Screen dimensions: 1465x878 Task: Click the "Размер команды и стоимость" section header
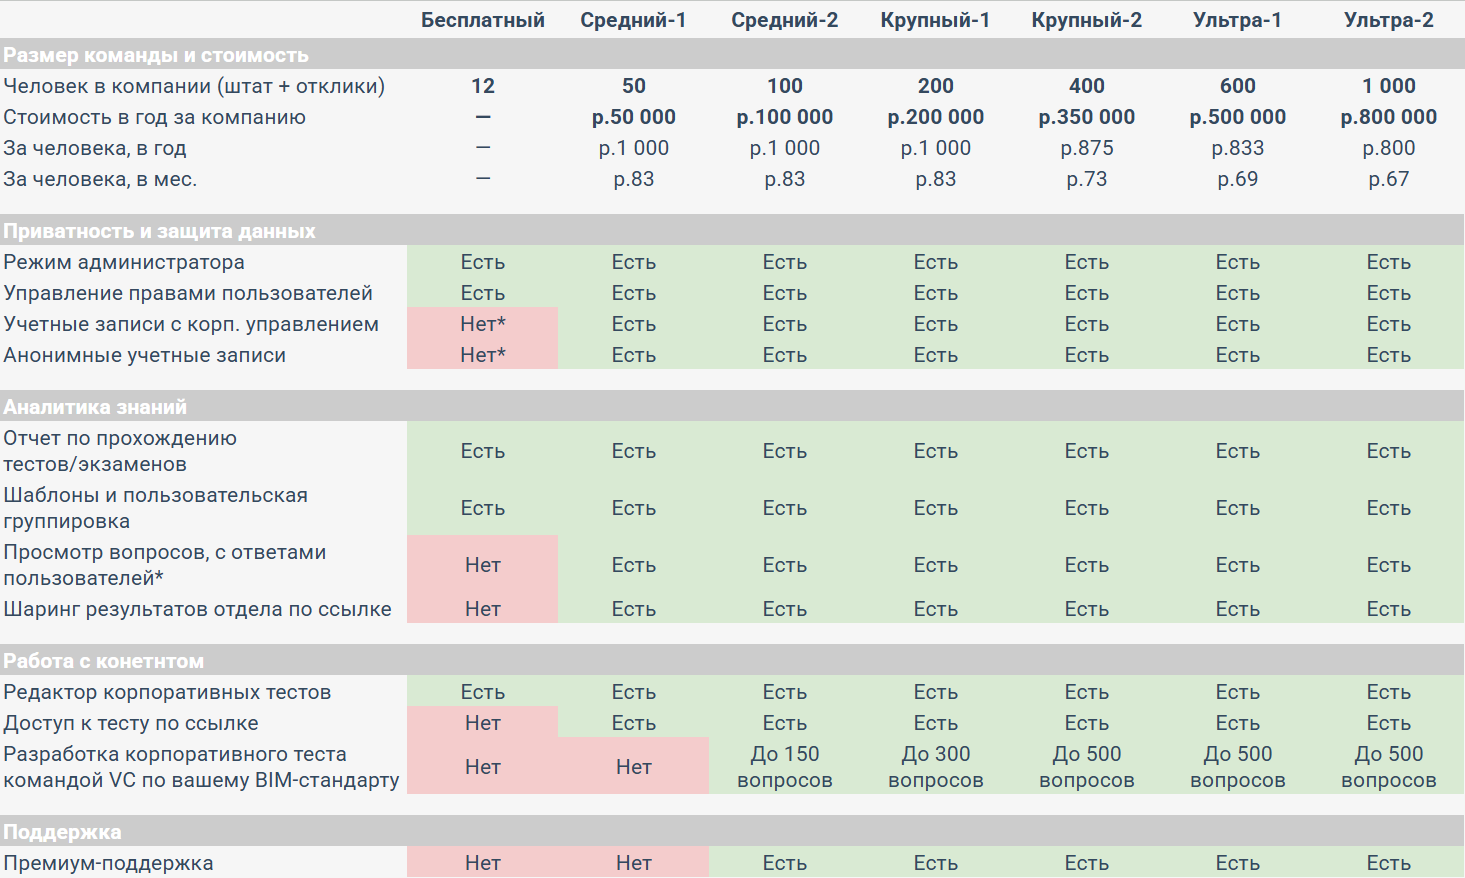[x=156, y=55]
